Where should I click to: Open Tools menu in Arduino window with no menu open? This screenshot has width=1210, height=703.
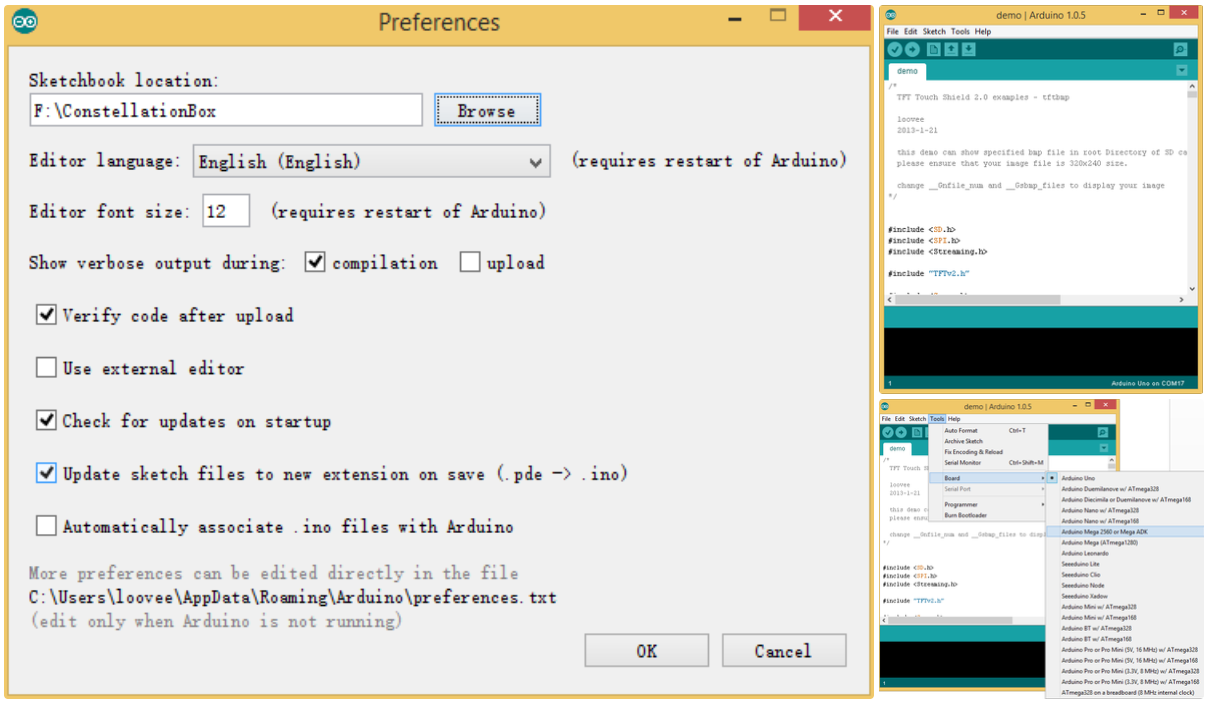(x=960, y=32)
